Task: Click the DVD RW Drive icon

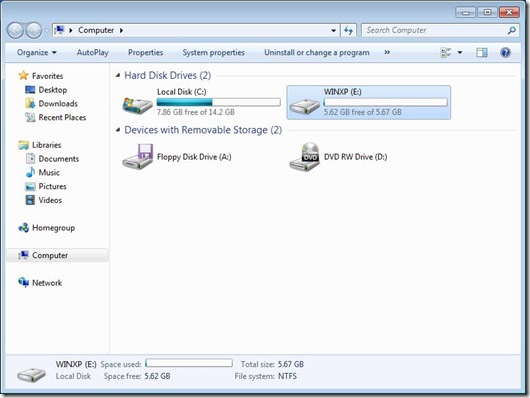Action: pos(305,157)
